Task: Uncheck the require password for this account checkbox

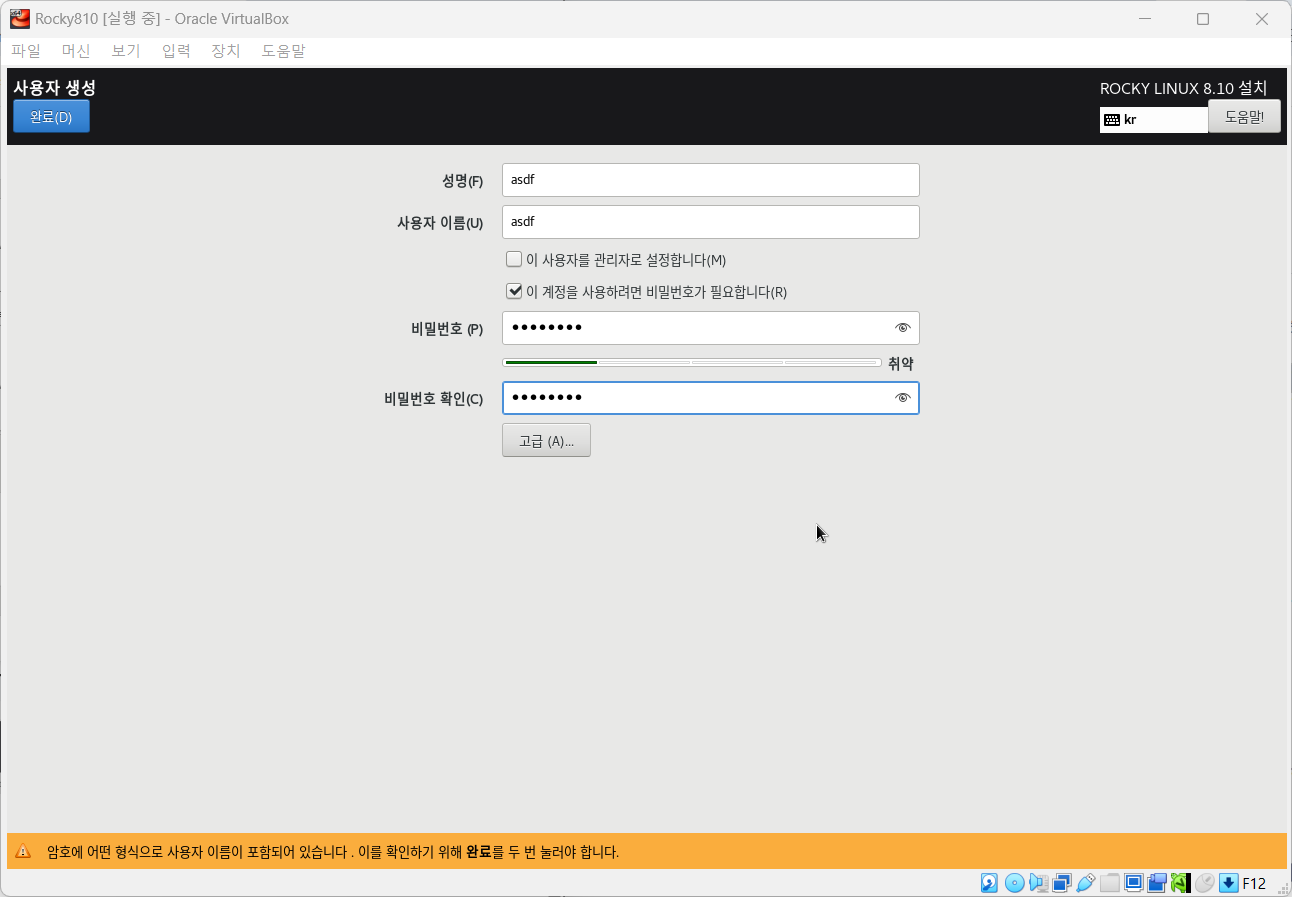Action: pos(514,291)
